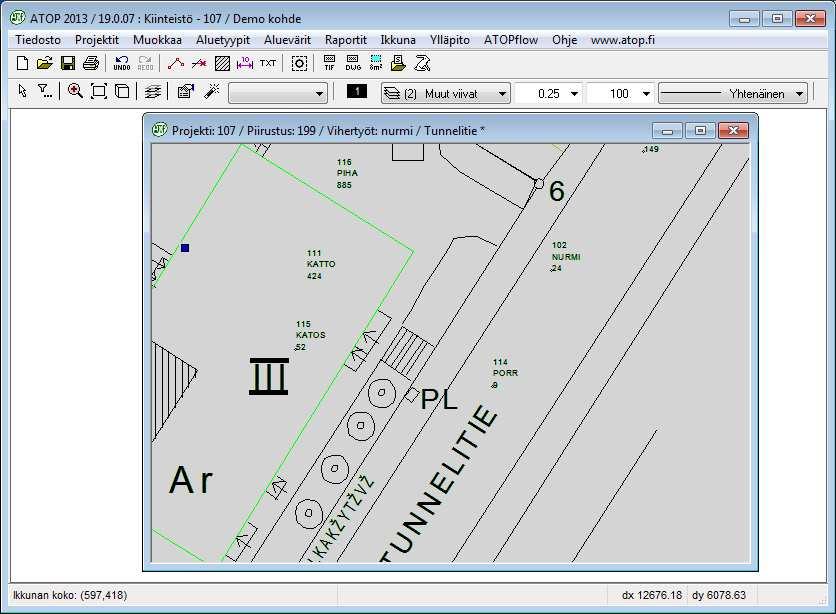Click the 115 KATOS 52 area label
Image resolution: width=836 pixels, height=614 pixels.
tap(310, 335)
